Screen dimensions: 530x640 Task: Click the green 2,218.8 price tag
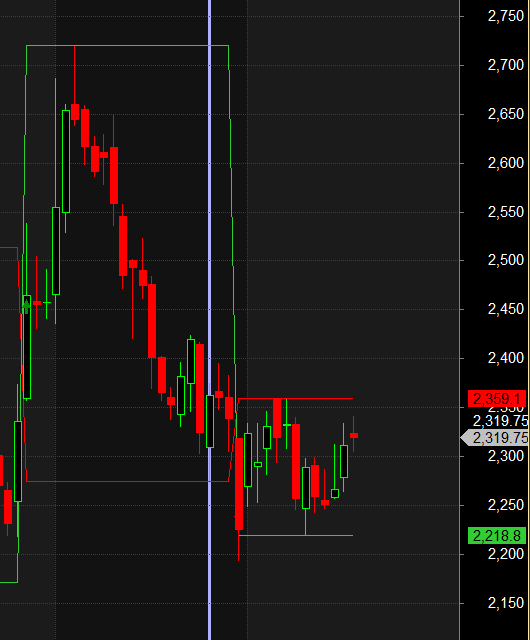(497, 536)
